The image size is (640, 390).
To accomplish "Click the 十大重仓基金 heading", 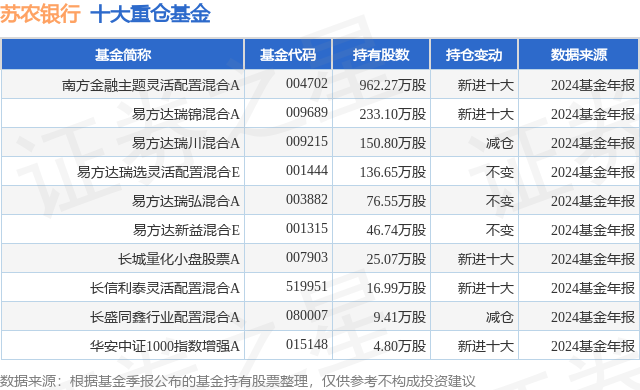I will coord(150,13).
